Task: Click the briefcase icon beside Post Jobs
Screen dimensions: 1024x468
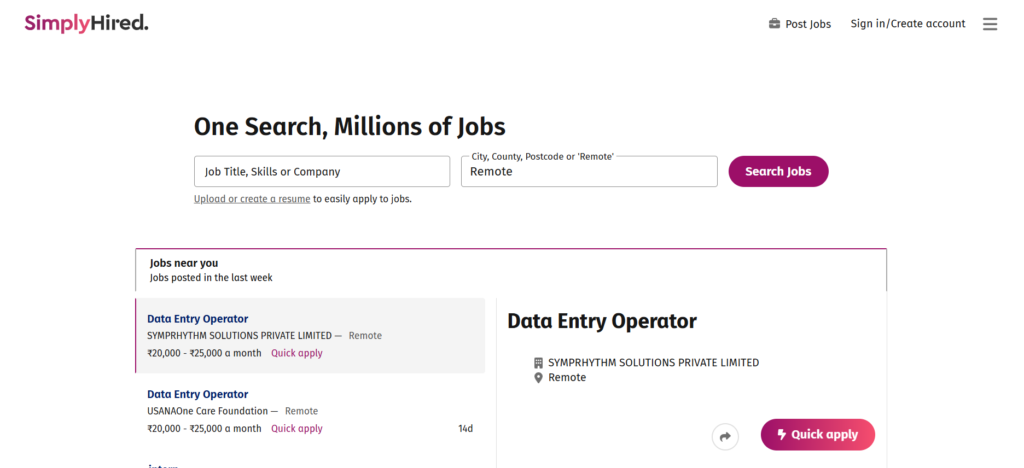Action: pos(775,23)
